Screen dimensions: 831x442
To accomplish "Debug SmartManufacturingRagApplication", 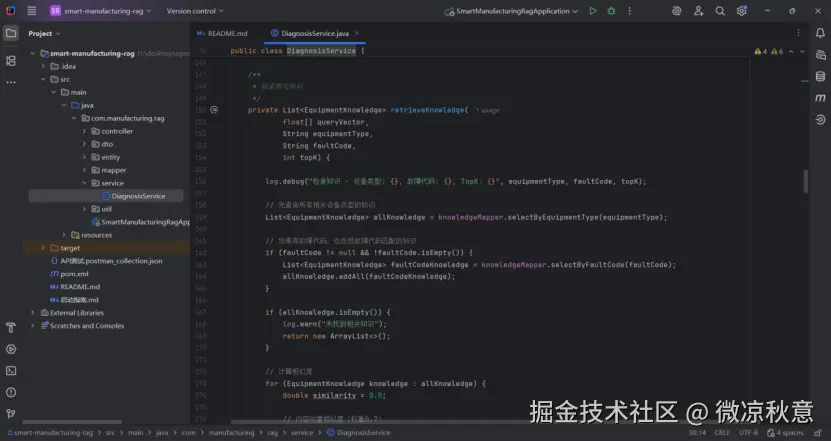I will coord(611,11).
